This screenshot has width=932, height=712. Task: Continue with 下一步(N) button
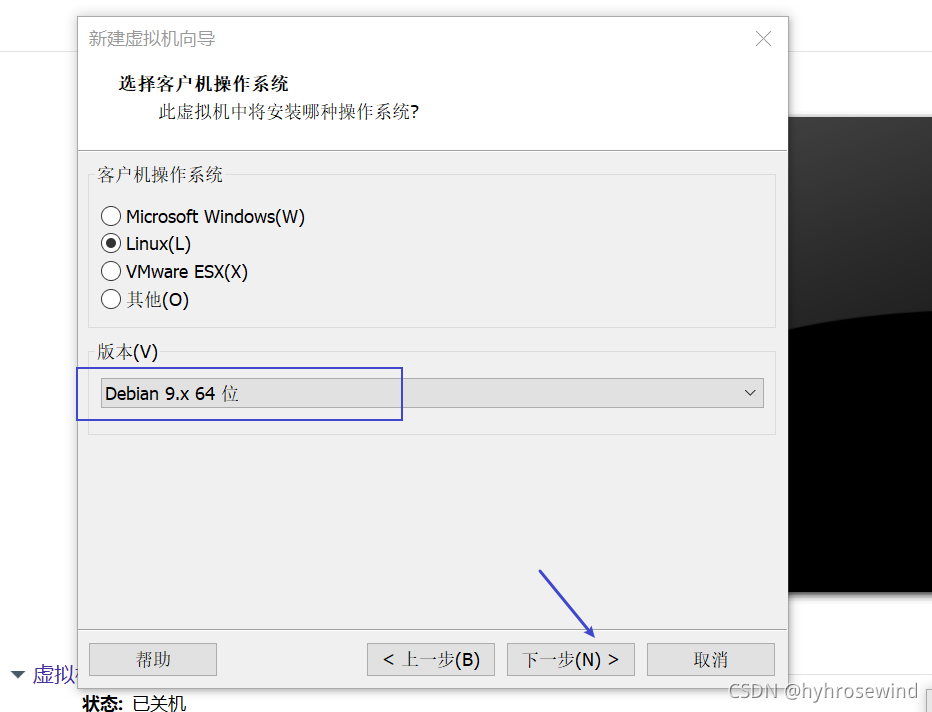571,659
